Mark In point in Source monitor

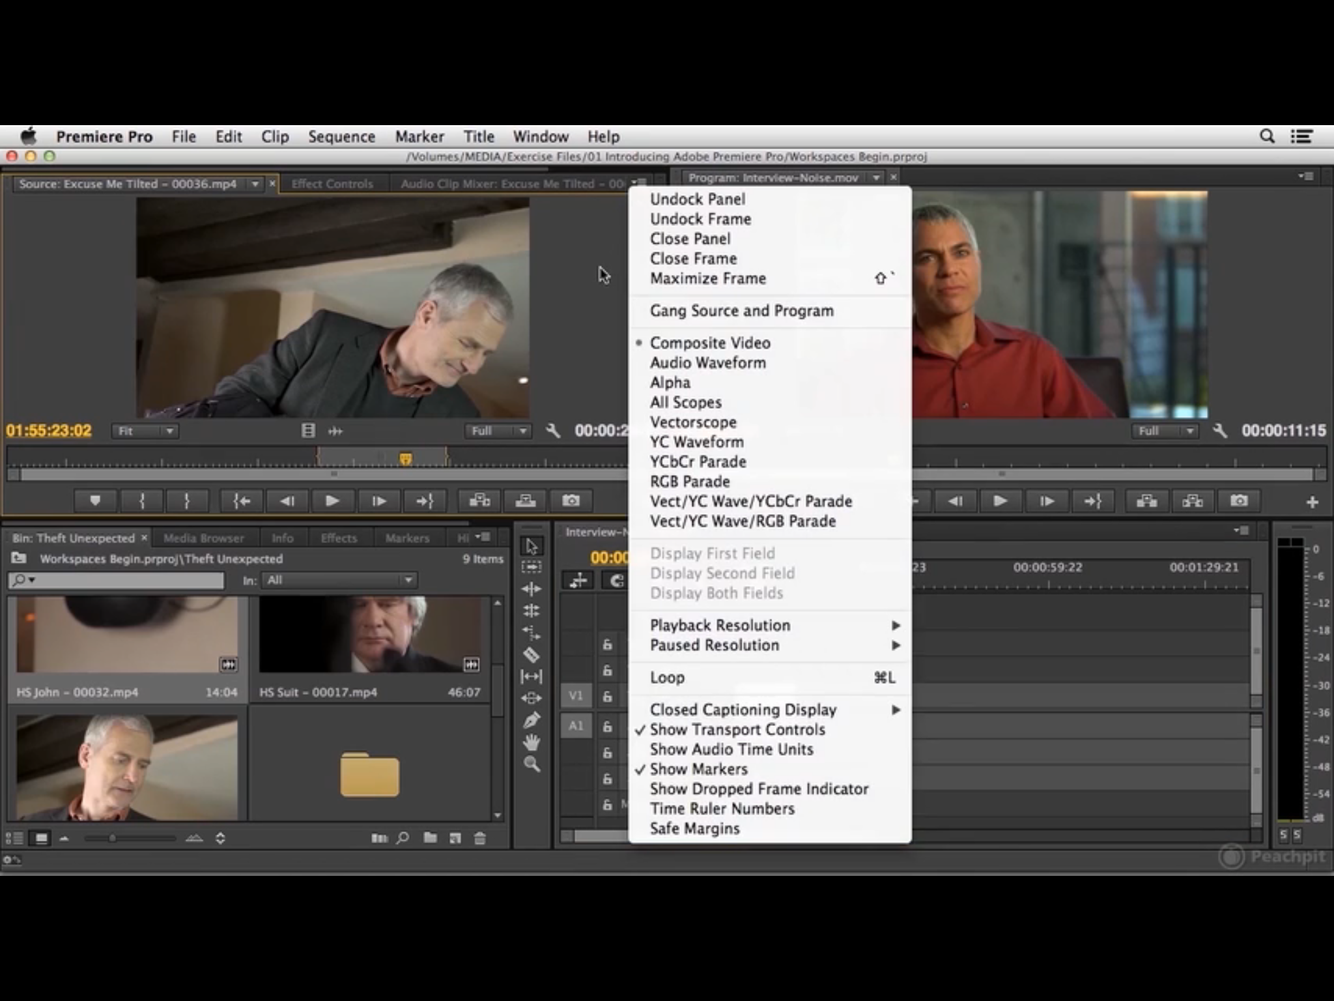coord(142,501)
